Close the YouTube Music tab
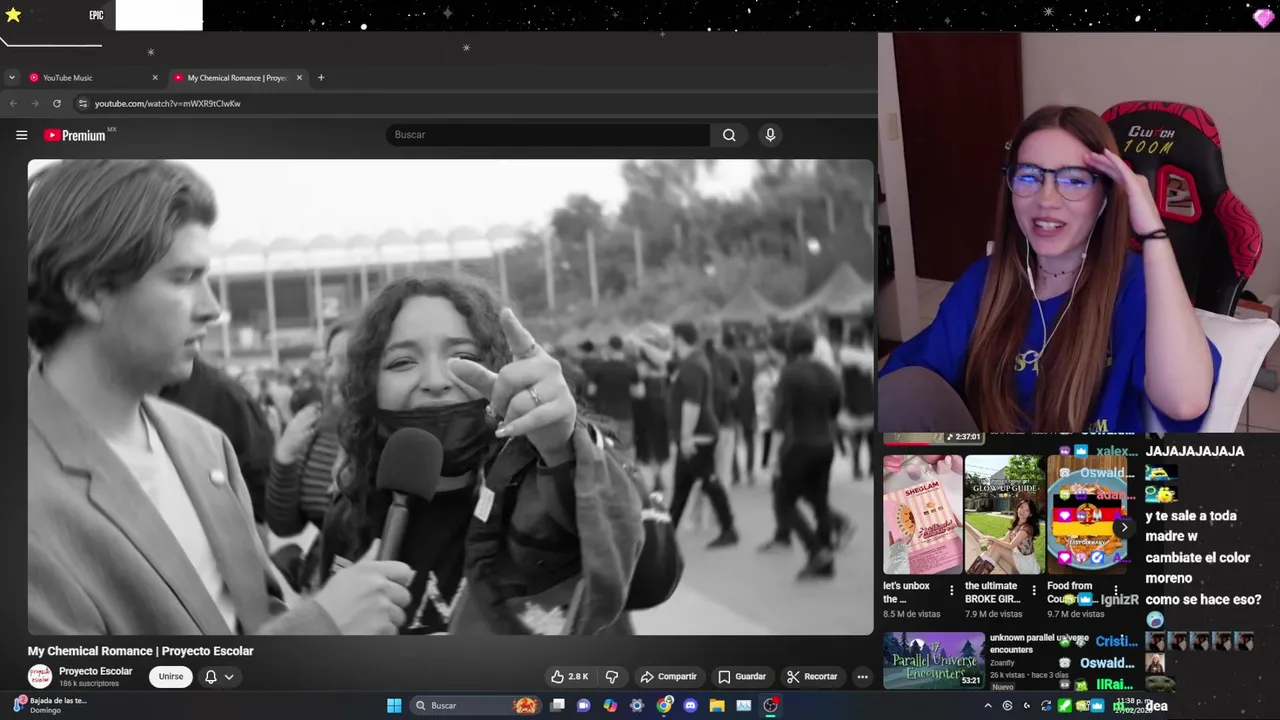Image resolution: width=1280 pixels, height=720 pixels. 155,78
